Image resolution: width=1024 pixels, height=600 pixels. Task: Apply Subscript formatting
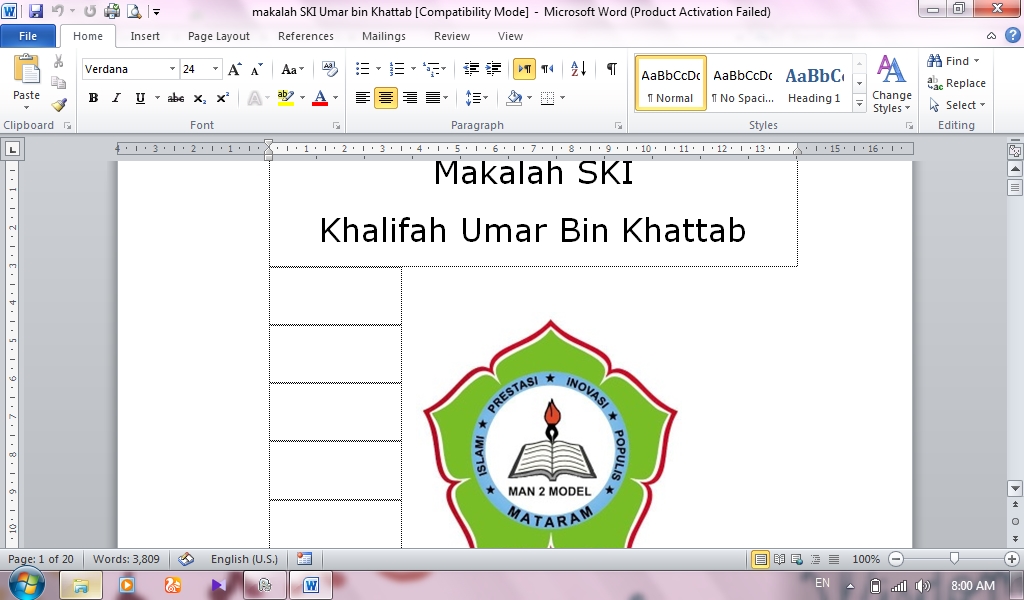200,98
